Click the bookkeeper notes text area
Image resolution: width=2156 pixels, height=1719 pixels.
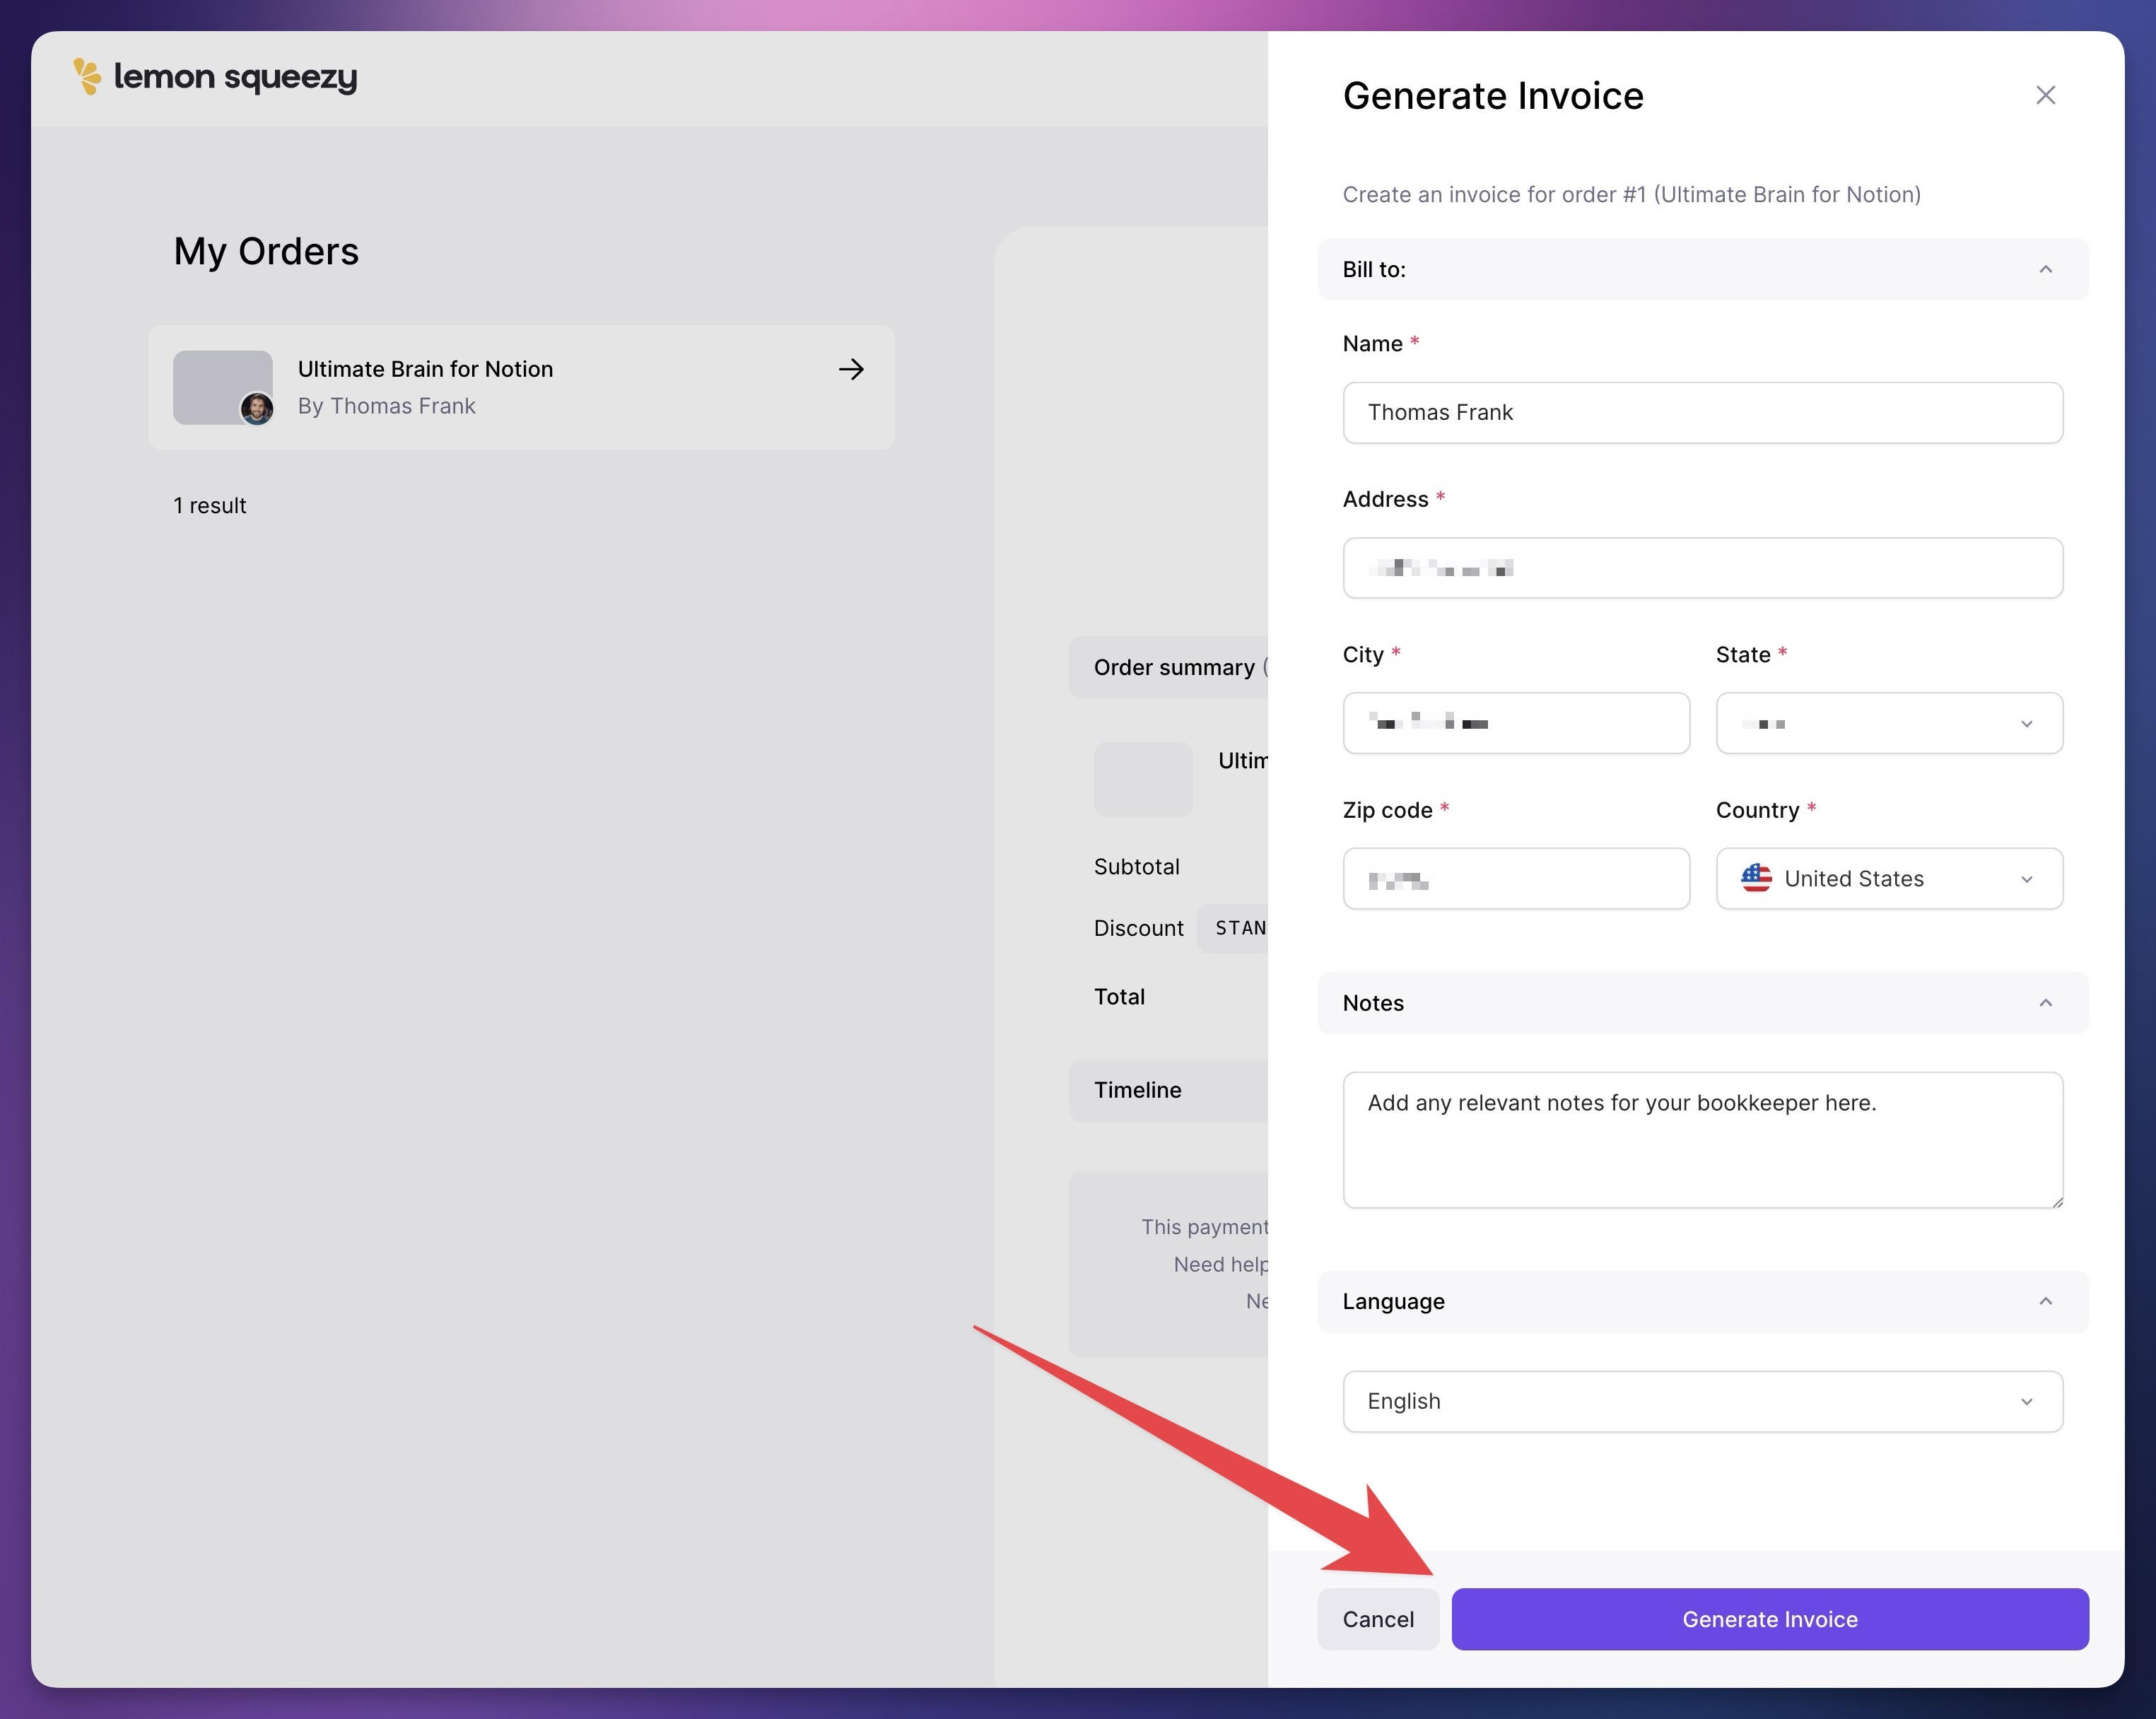click(1702, 1140)
